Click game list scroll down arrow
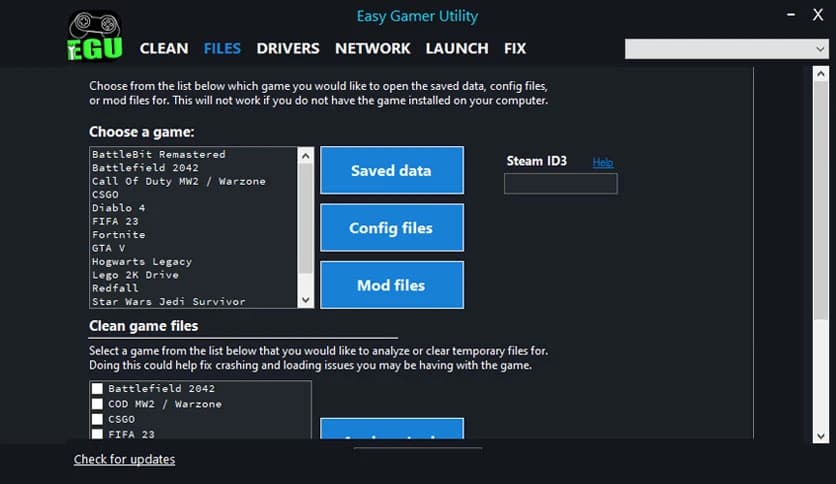836x484 pixels. pos(306,300)
